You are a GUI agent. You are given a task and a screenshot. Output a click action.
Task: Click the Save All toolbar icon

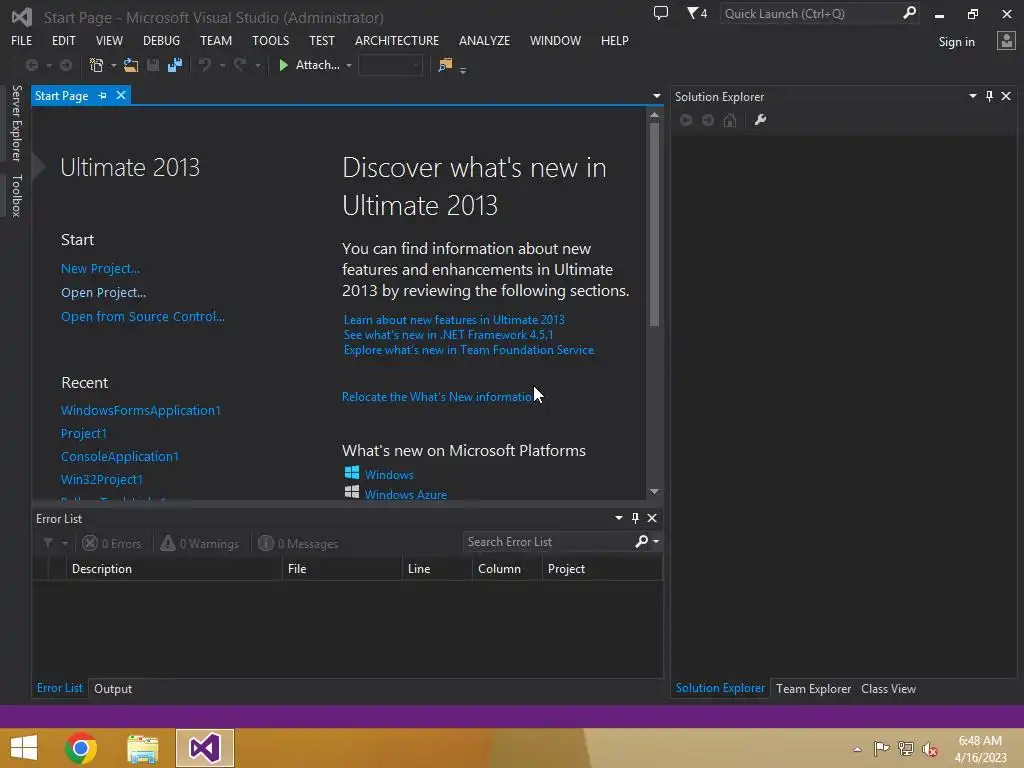[x=174, y=65]
